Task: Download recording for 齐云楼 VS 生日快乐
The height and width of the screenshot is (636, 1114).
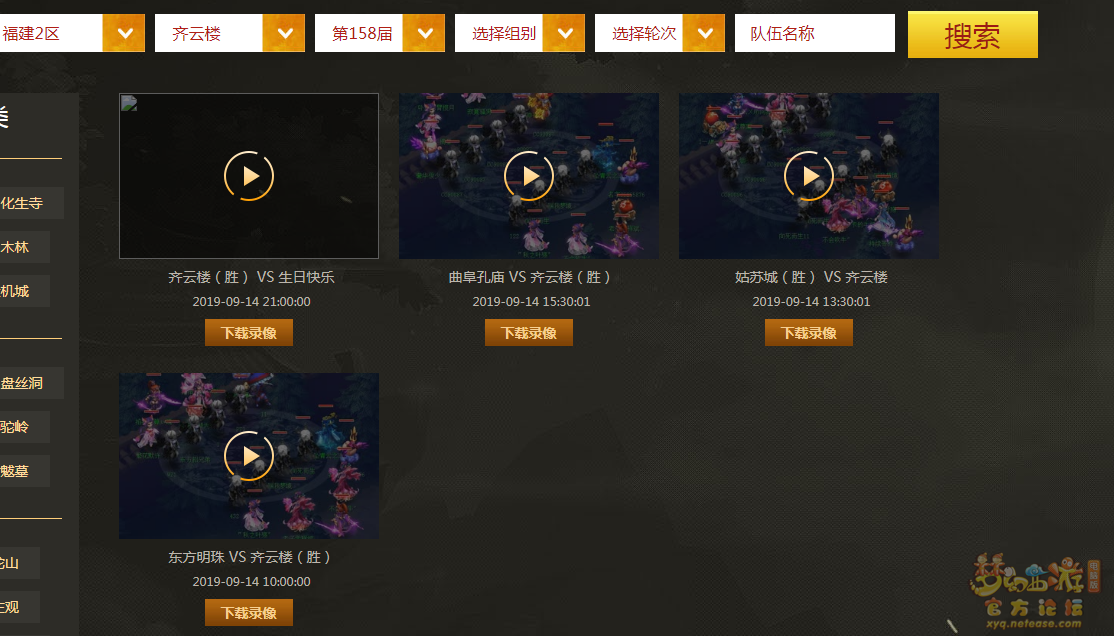Action: tap(249, 333)
